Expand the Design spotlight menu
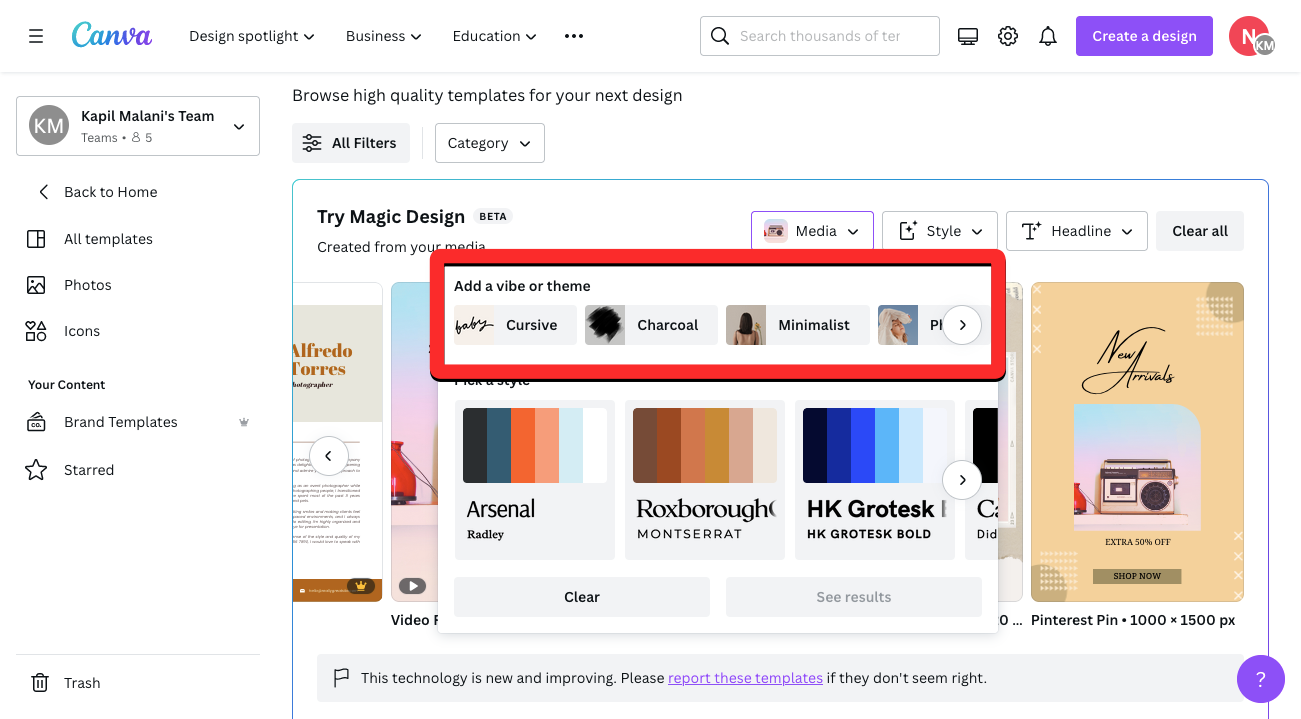1301x719 pixels. click(252, 36)
